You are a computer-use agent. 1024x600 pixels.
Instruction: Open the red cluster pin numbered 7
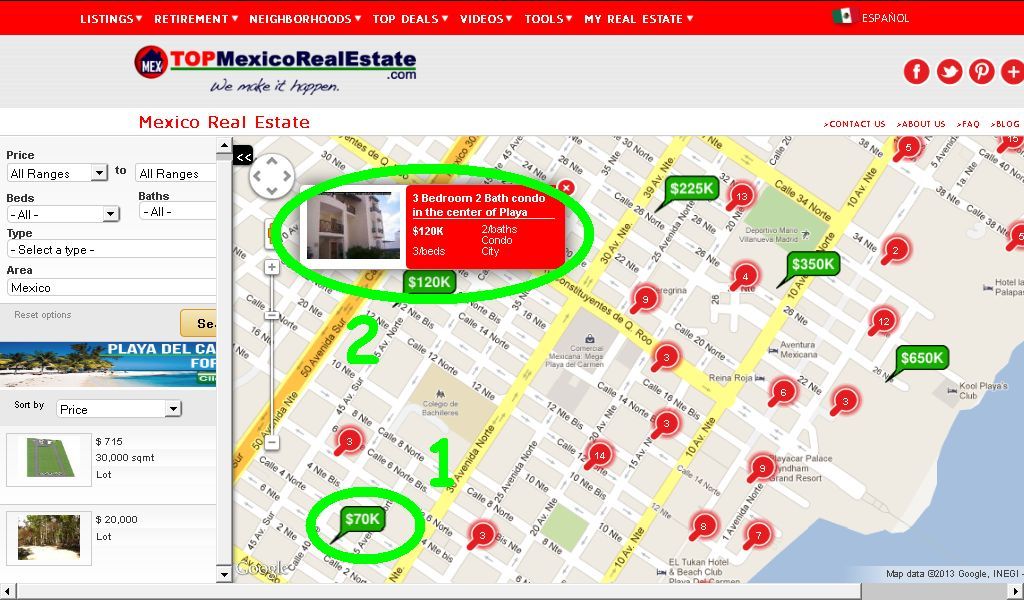758,535
